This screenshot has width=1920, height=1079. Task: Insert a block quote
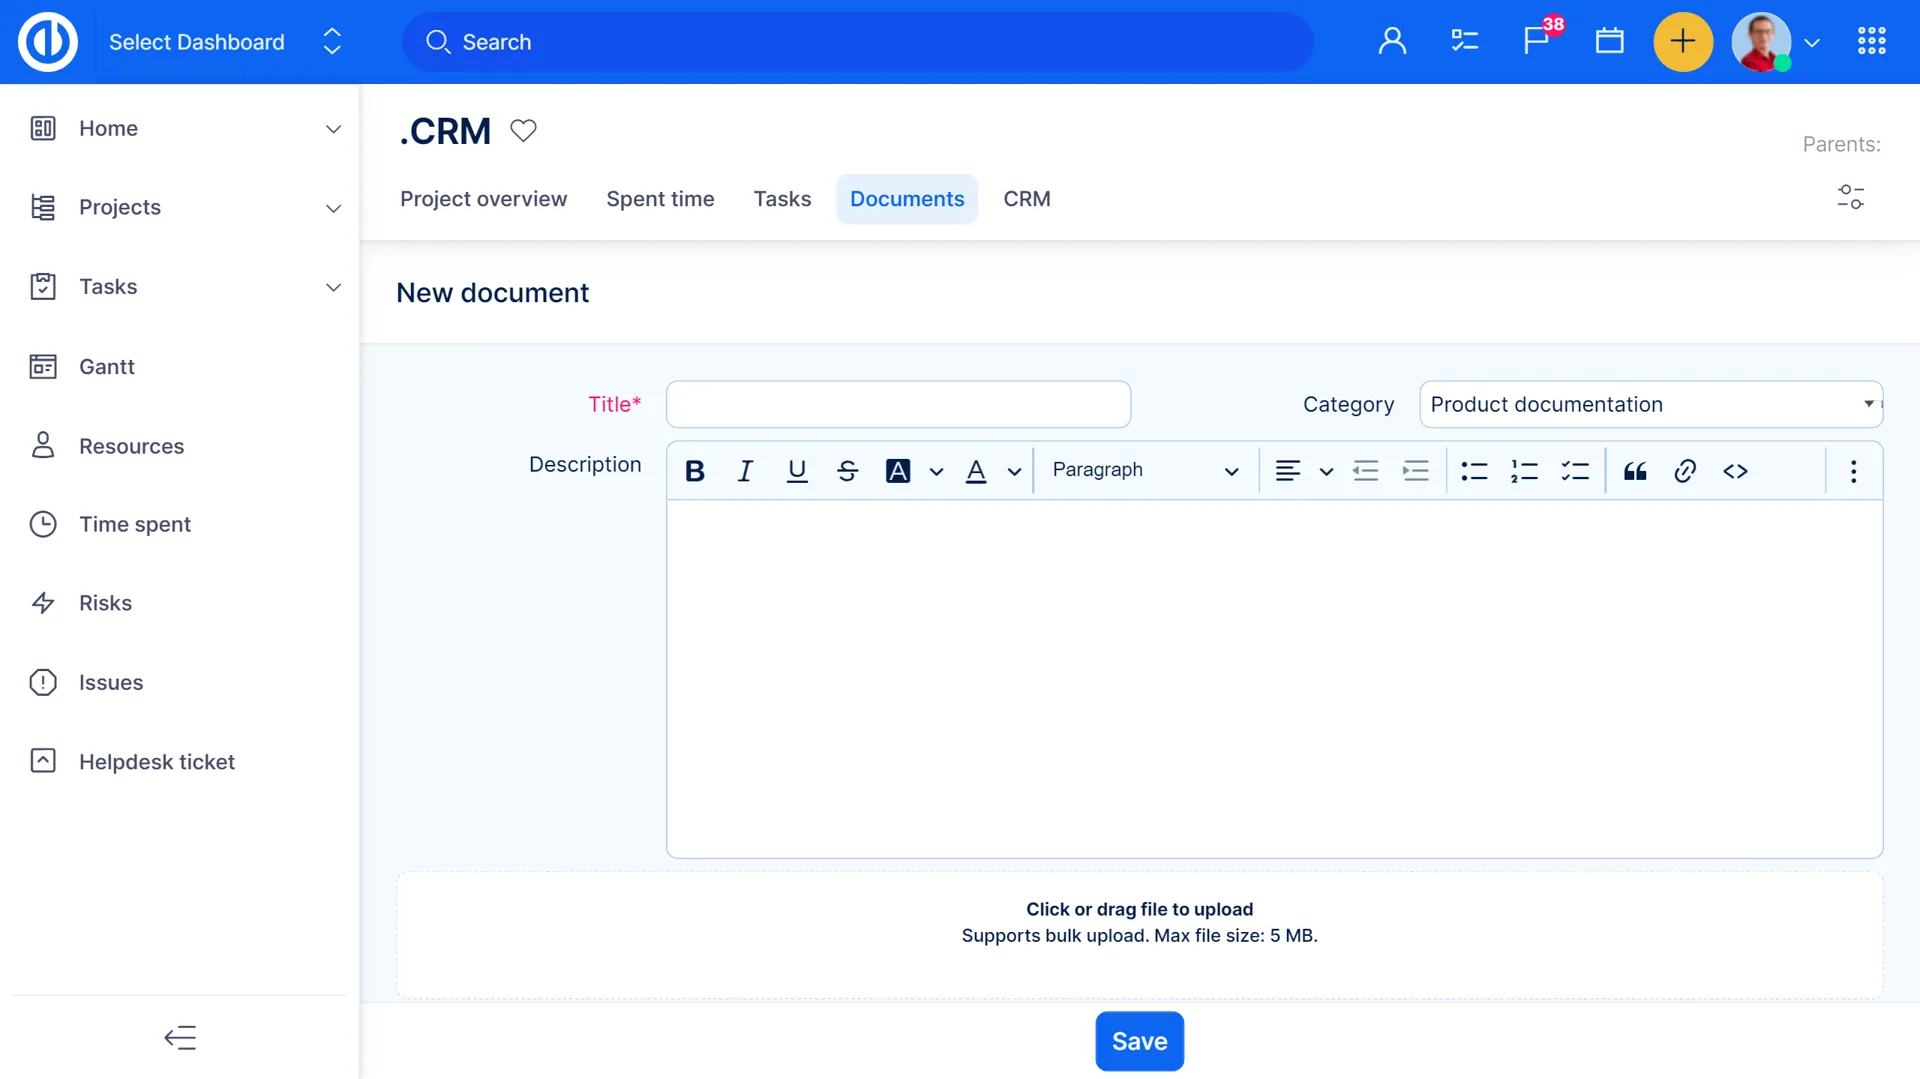click(x=1635, y=471)
